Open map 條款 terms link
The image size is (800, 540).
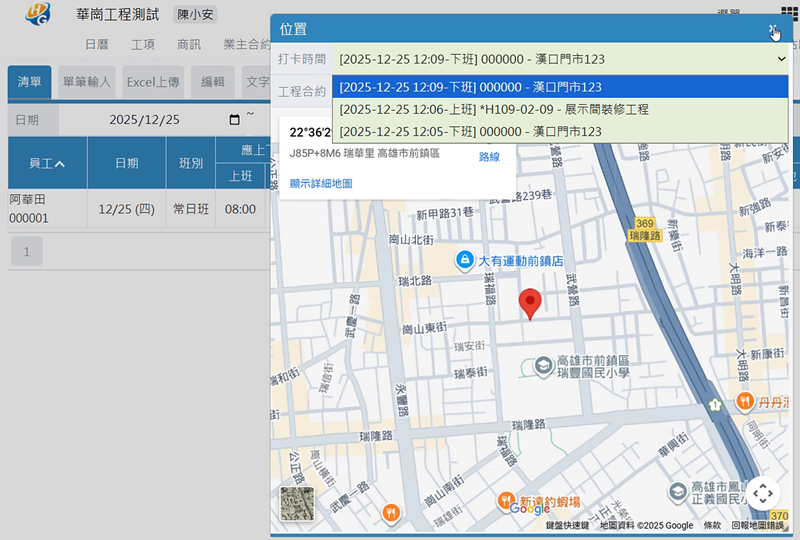(712, 526)
